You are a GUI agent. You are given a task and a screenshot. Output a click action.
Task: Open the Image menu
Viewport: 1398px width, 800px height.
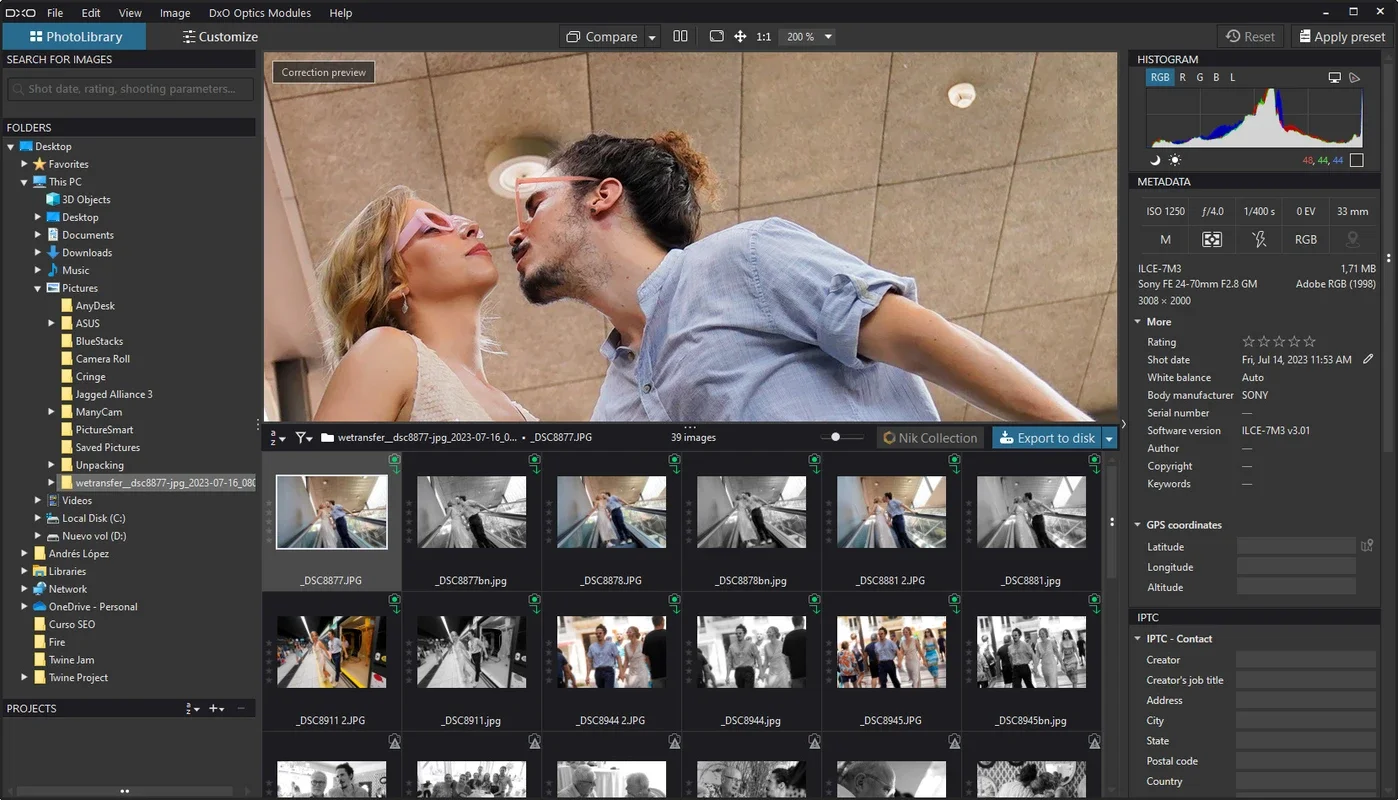[x=175, y=13]
